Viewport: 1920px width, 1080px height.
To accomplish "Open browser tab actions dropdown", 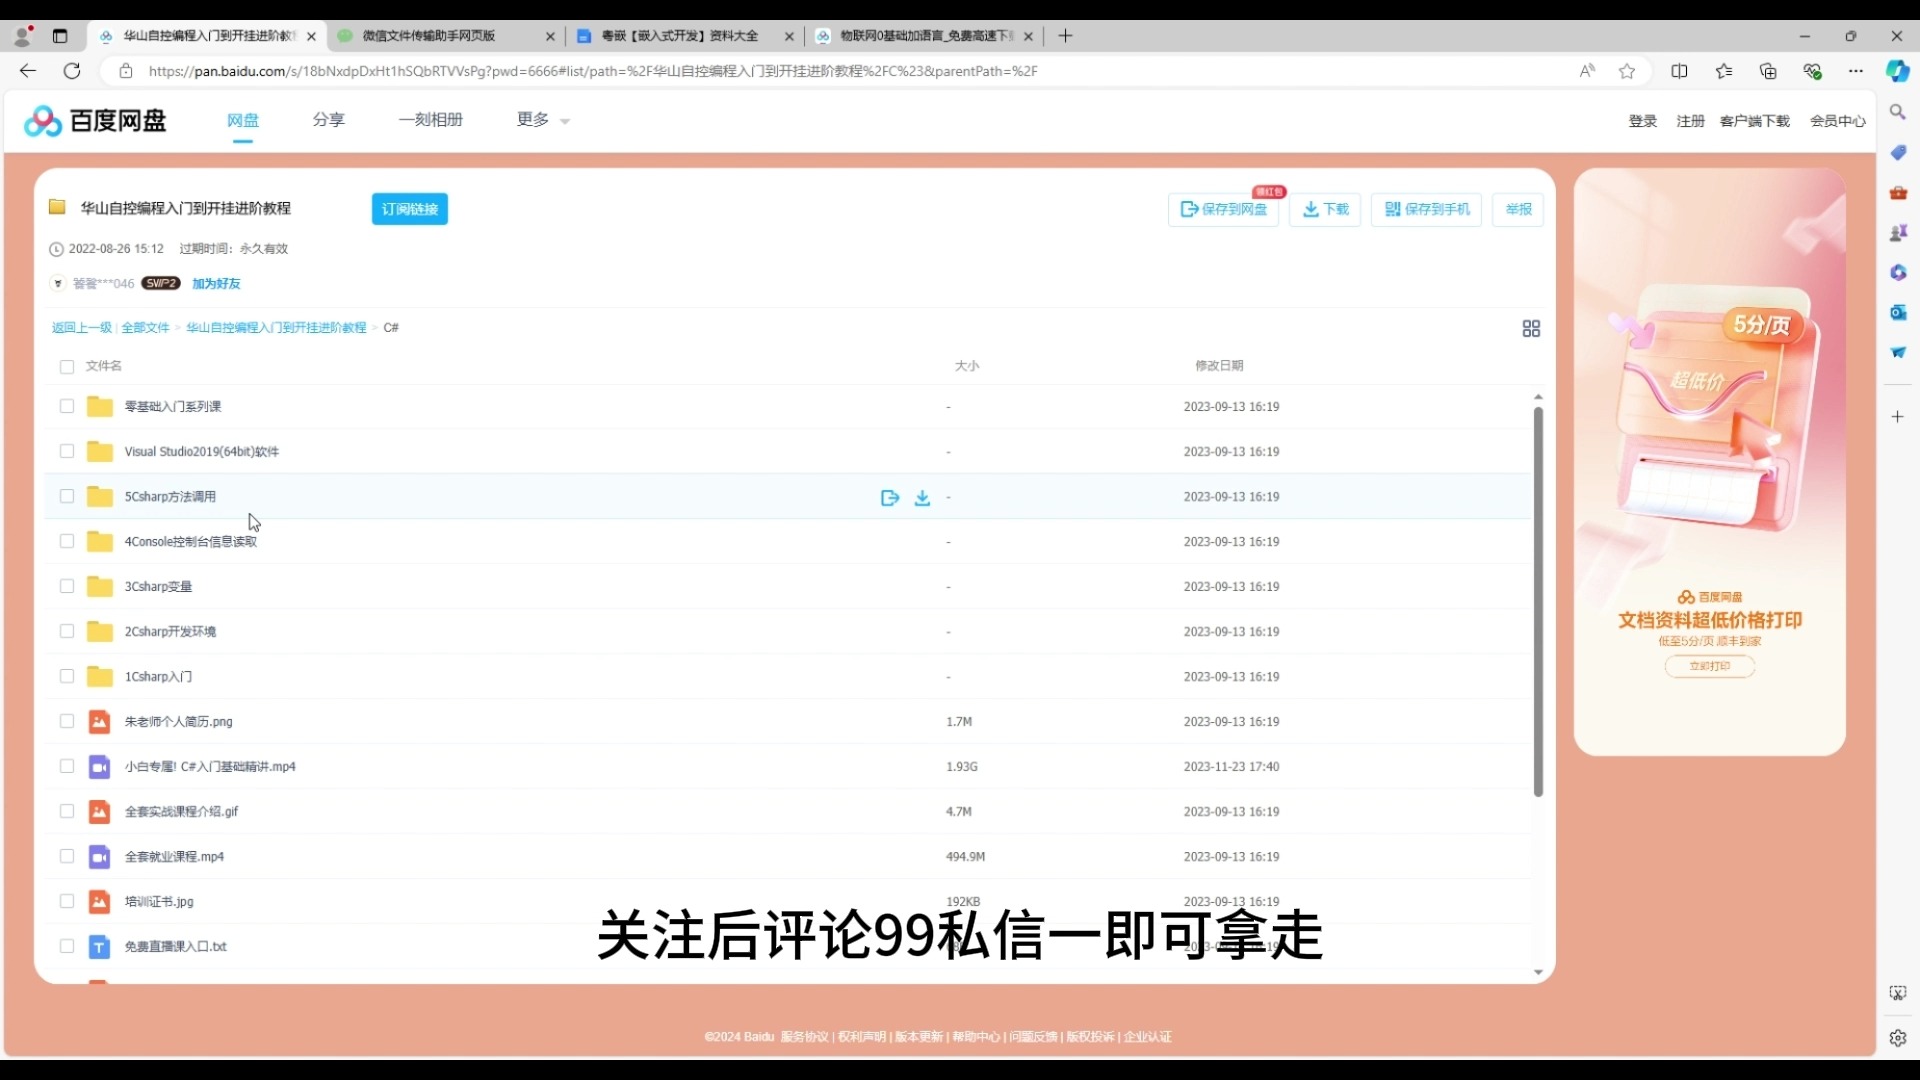I will [60, 36].
